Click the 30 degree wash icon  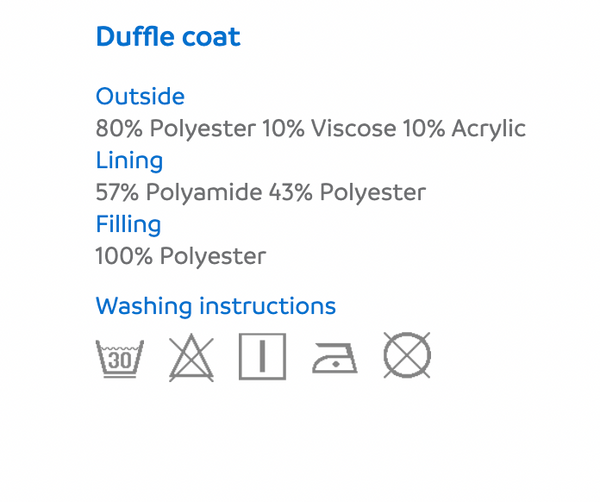tap(120, 359)
